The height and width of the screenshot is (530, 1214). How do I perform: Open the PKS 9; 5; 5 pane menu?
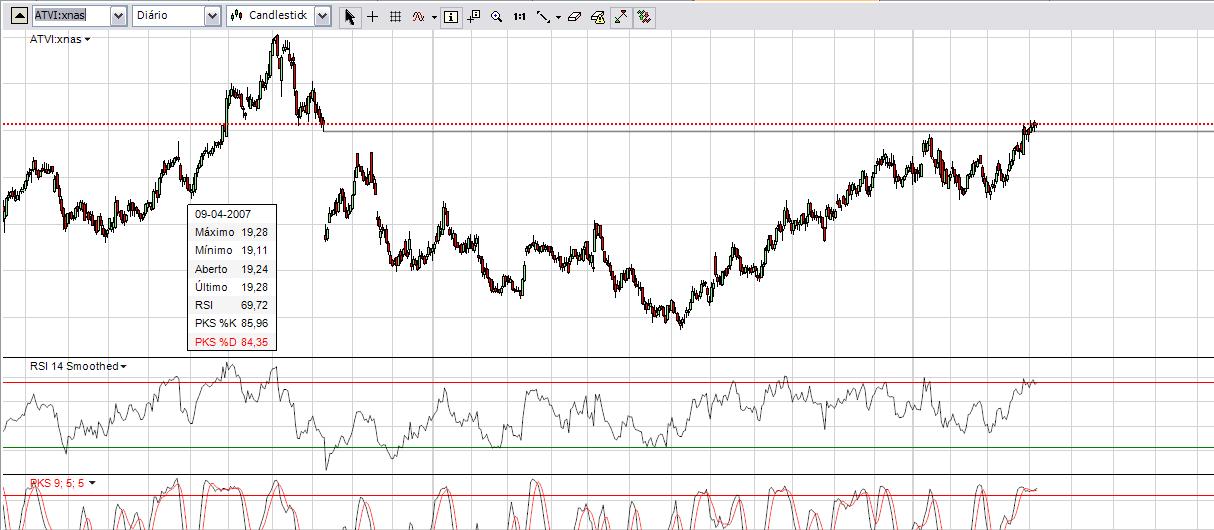[x=63, y=483]
